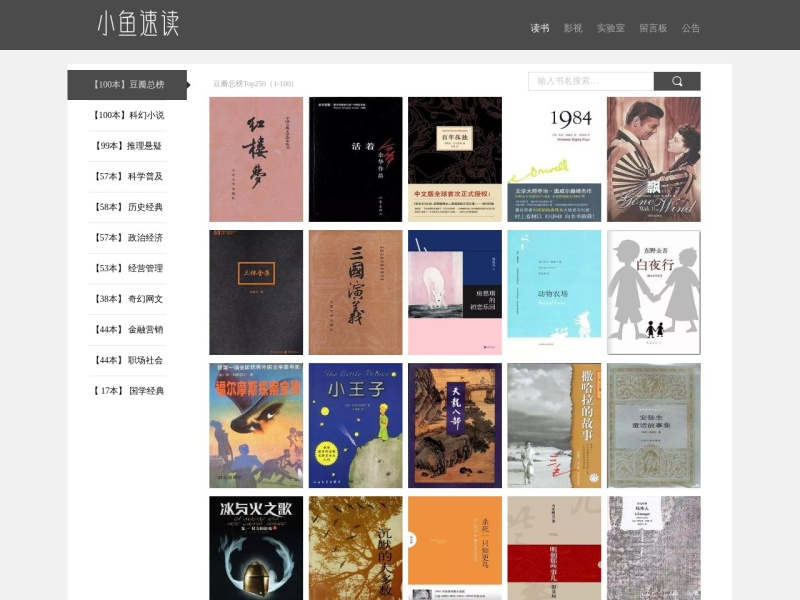Open the 三国演义 book cover
The width and height of the screenshot is (800, 600).
(356, 292)
